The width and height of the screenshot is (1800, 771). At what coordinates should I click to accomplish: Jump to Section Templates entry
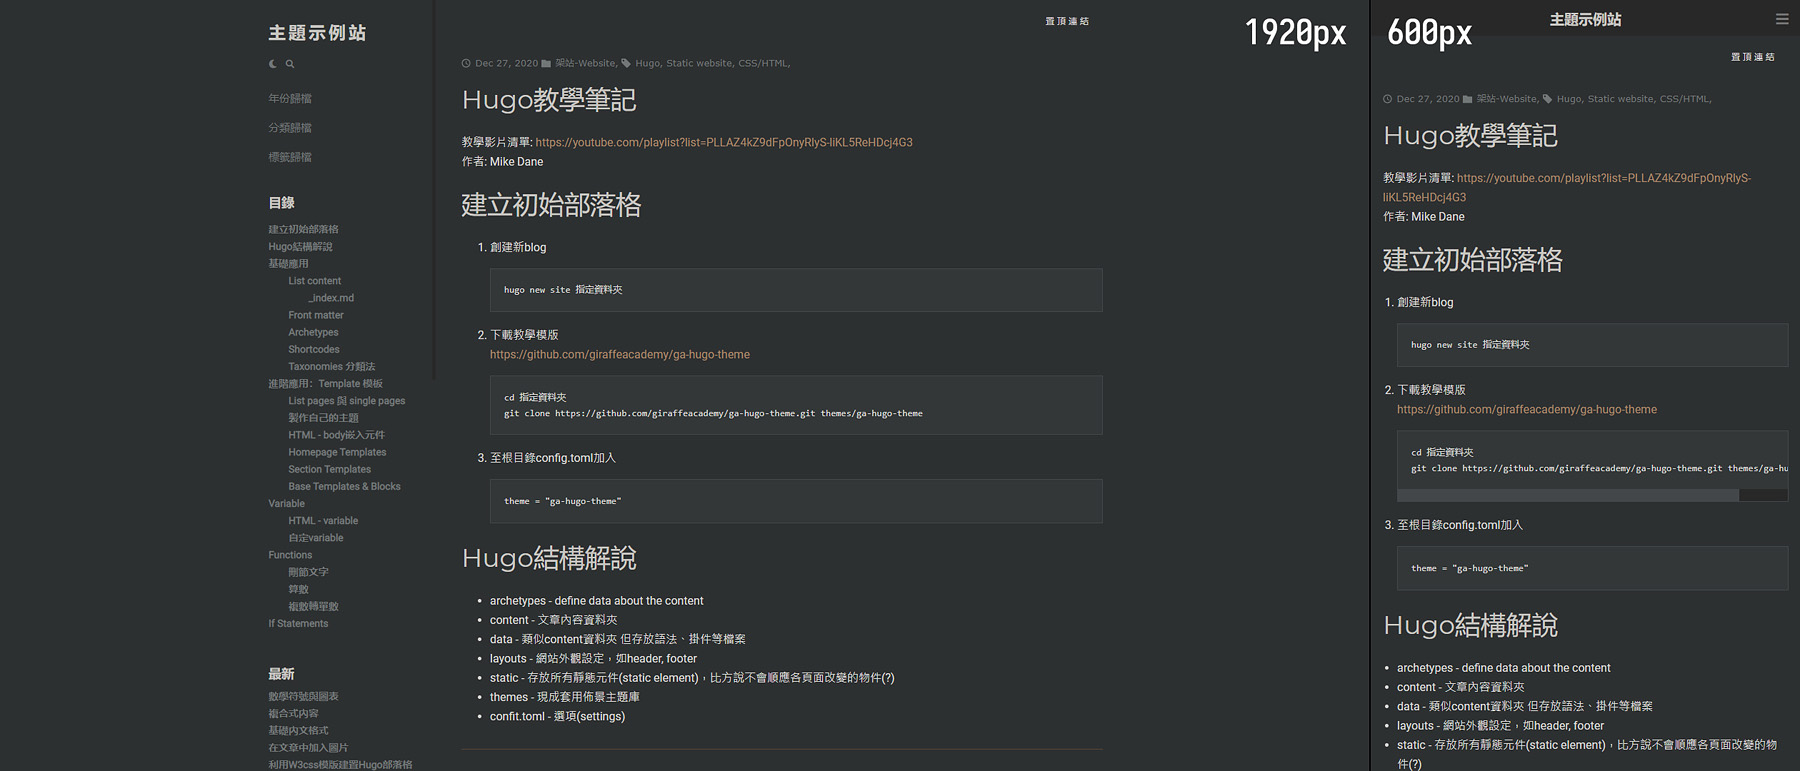point(329,469)
